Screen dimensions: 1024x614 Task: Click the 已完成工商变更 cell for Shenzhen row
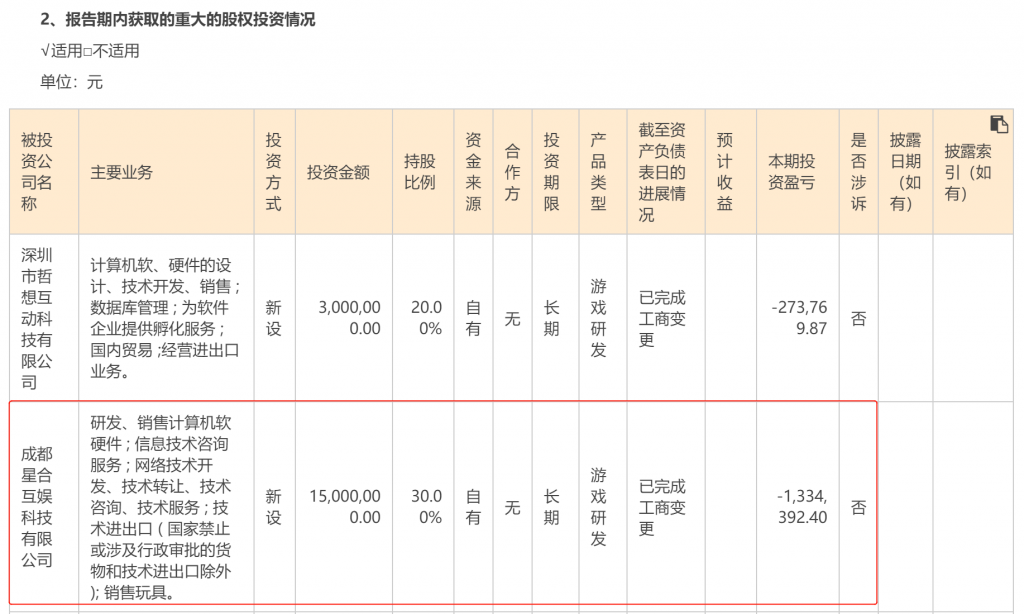click(x=663, y=316)
